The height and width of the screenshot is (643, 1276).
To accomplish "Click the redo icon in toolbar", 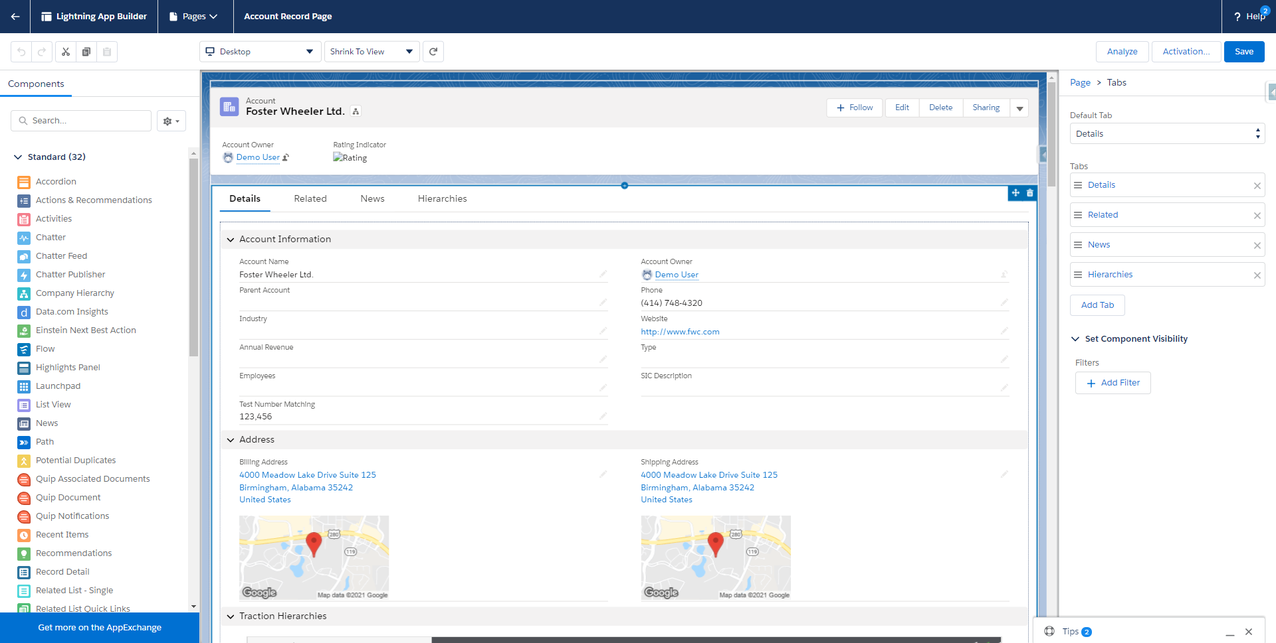I will 41,51.
